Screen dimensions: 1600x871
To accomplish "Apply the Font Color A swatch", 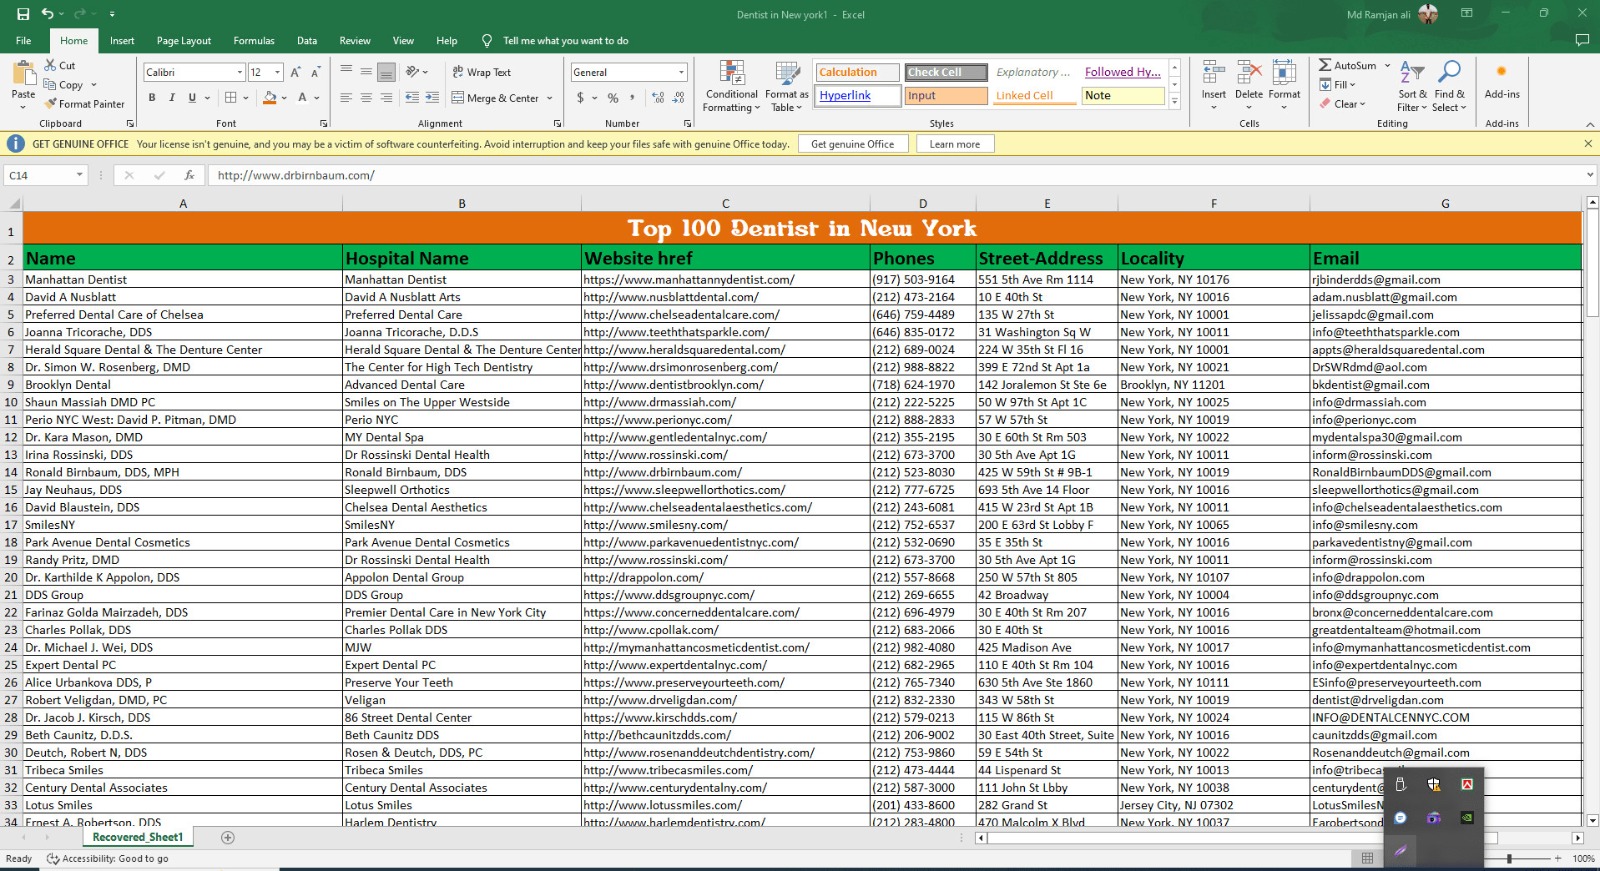I will pos(303,98).
